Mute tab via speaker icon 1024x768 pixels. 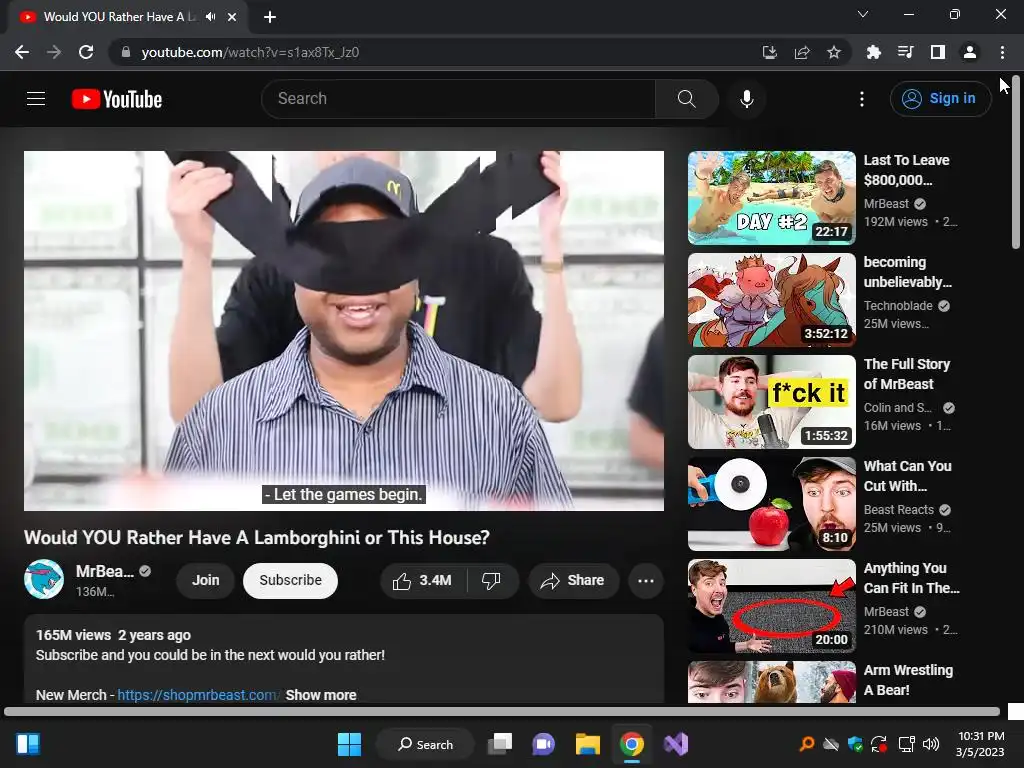210,17
